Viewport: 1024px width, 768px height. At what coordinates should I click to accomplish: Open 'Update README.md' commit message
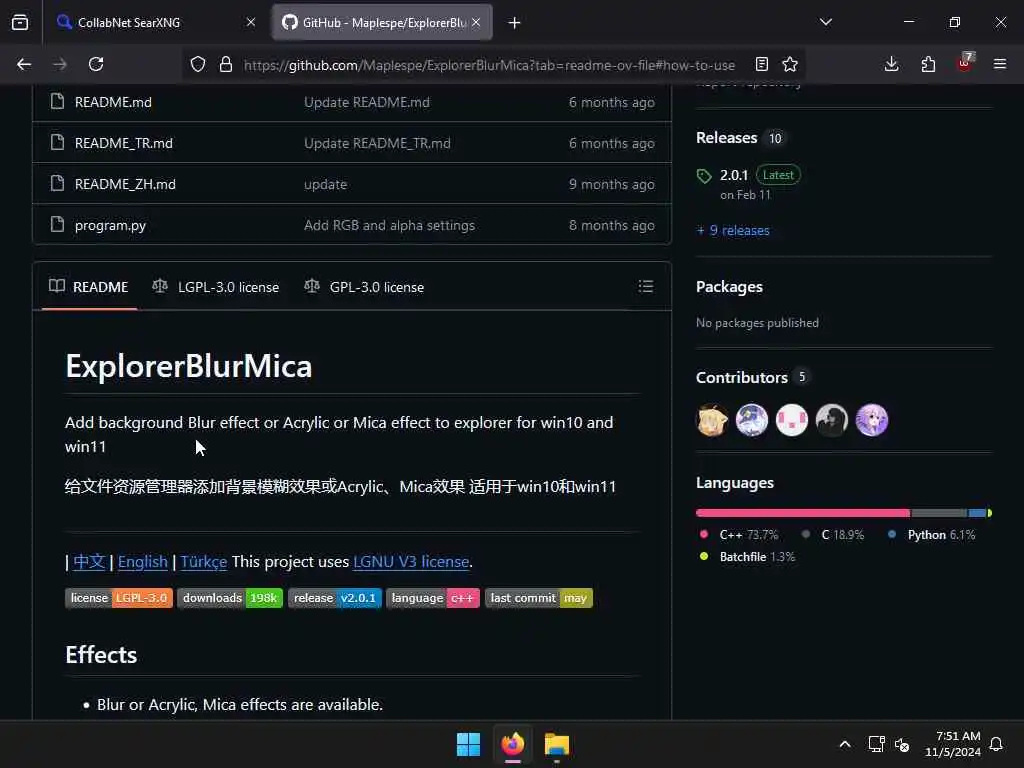pyautogui.click(x=366, y=103)
